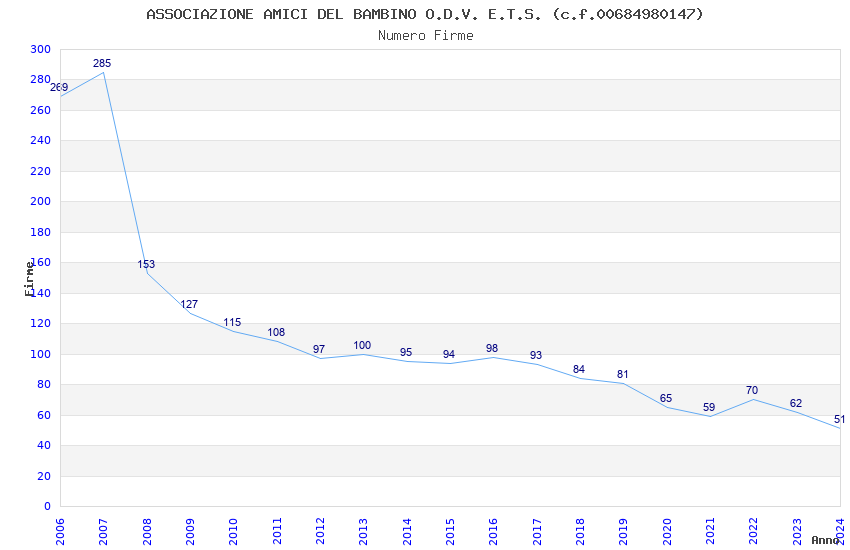Select the y-axis value 60
Screen dimensions: 850x550
[43, 415]
